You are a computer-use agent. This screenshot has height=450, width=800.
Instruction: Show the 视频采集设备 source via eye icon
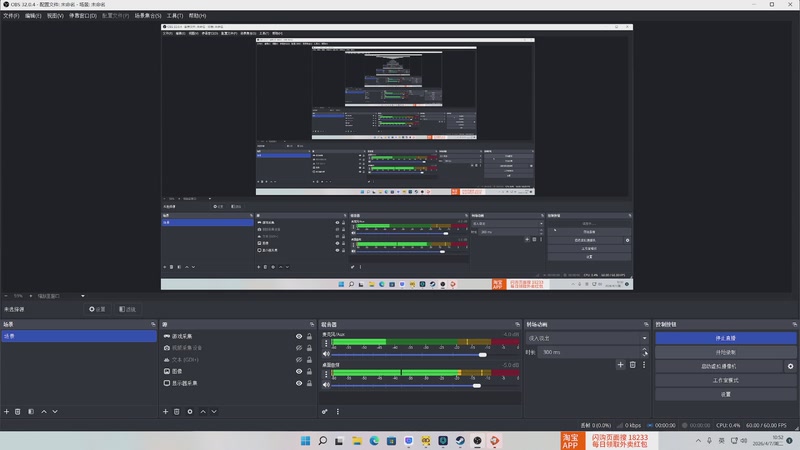[299, 348]
